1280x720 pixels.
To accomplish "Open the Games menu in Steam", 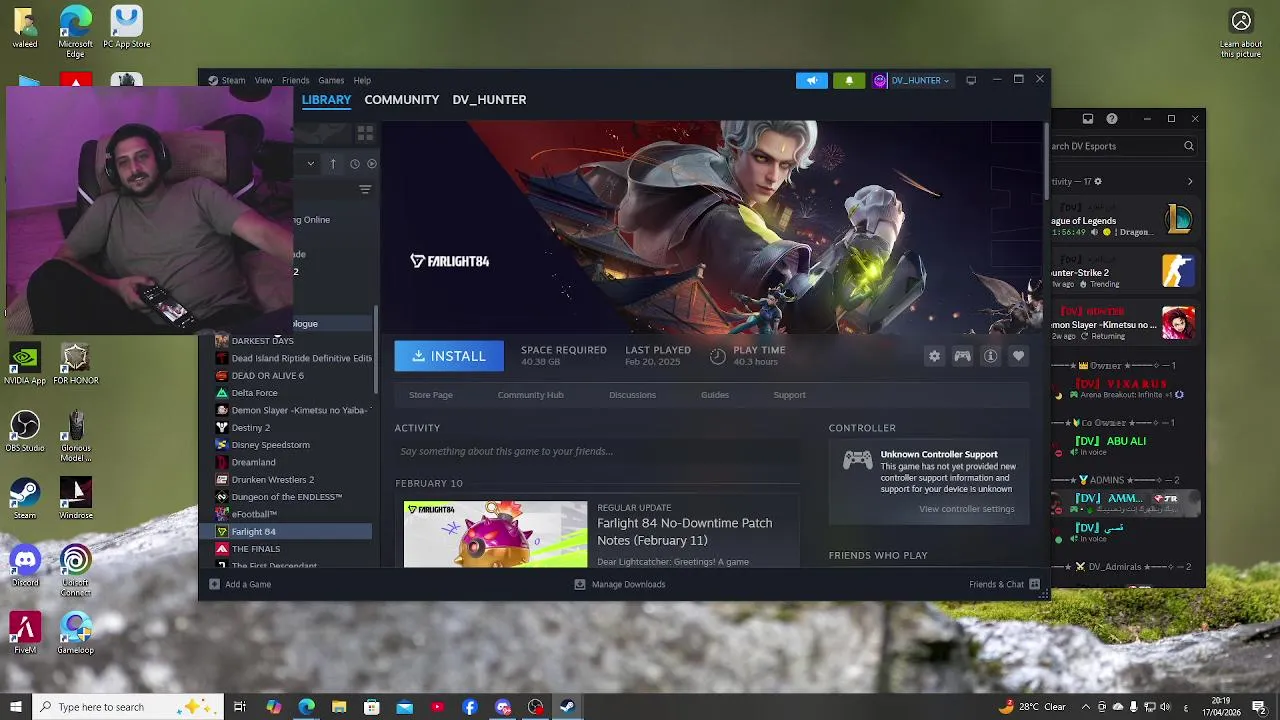I will click(331, 81).
